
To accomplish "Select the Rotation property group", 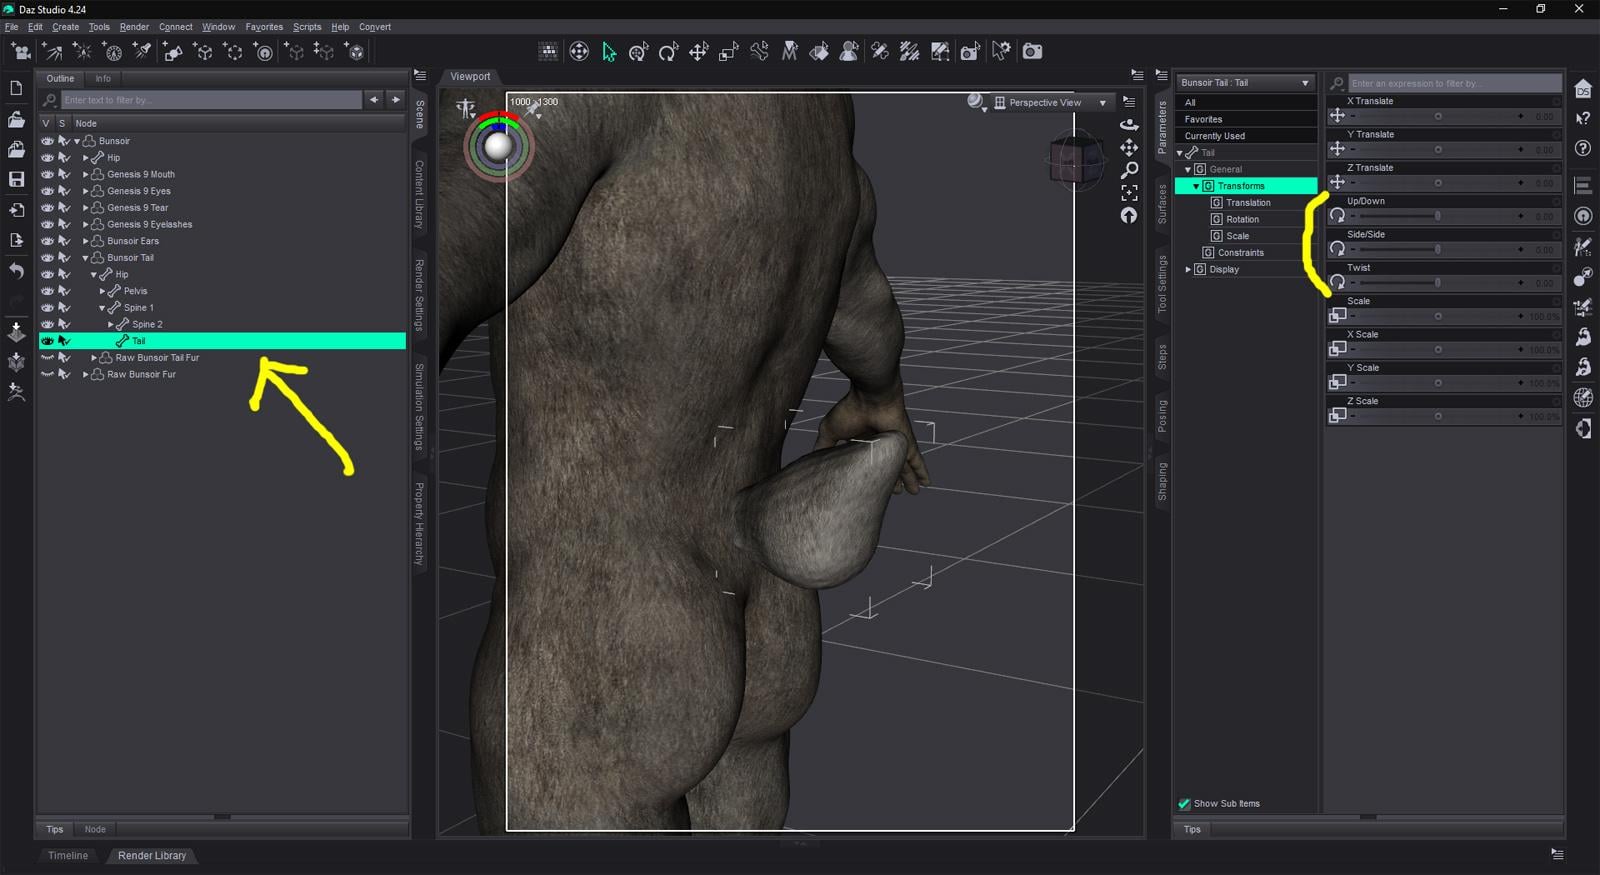I will click(x=1242, y=219).
